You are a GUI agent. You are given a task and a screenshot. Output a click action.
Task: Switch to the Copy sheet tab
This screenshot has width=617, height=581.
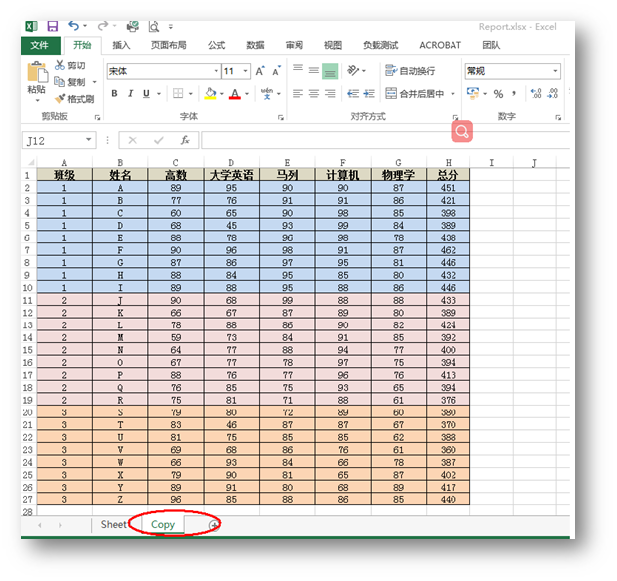[x=163, y=524]
